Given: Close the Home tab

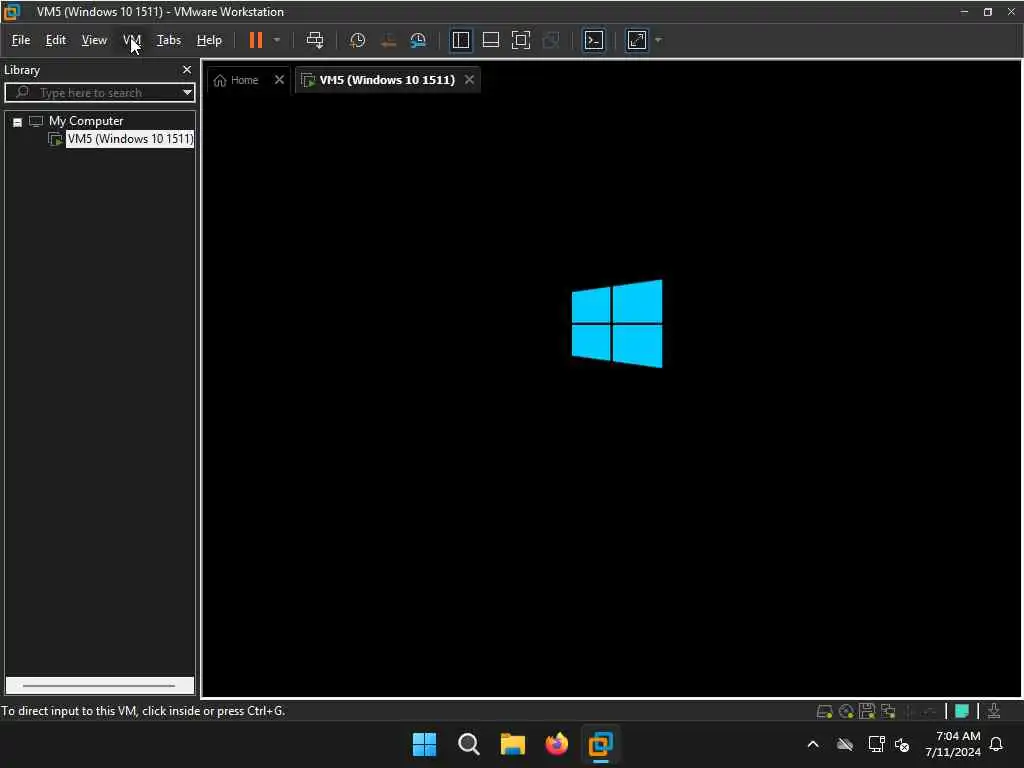Looking at the screenshot, I should 280,80.
